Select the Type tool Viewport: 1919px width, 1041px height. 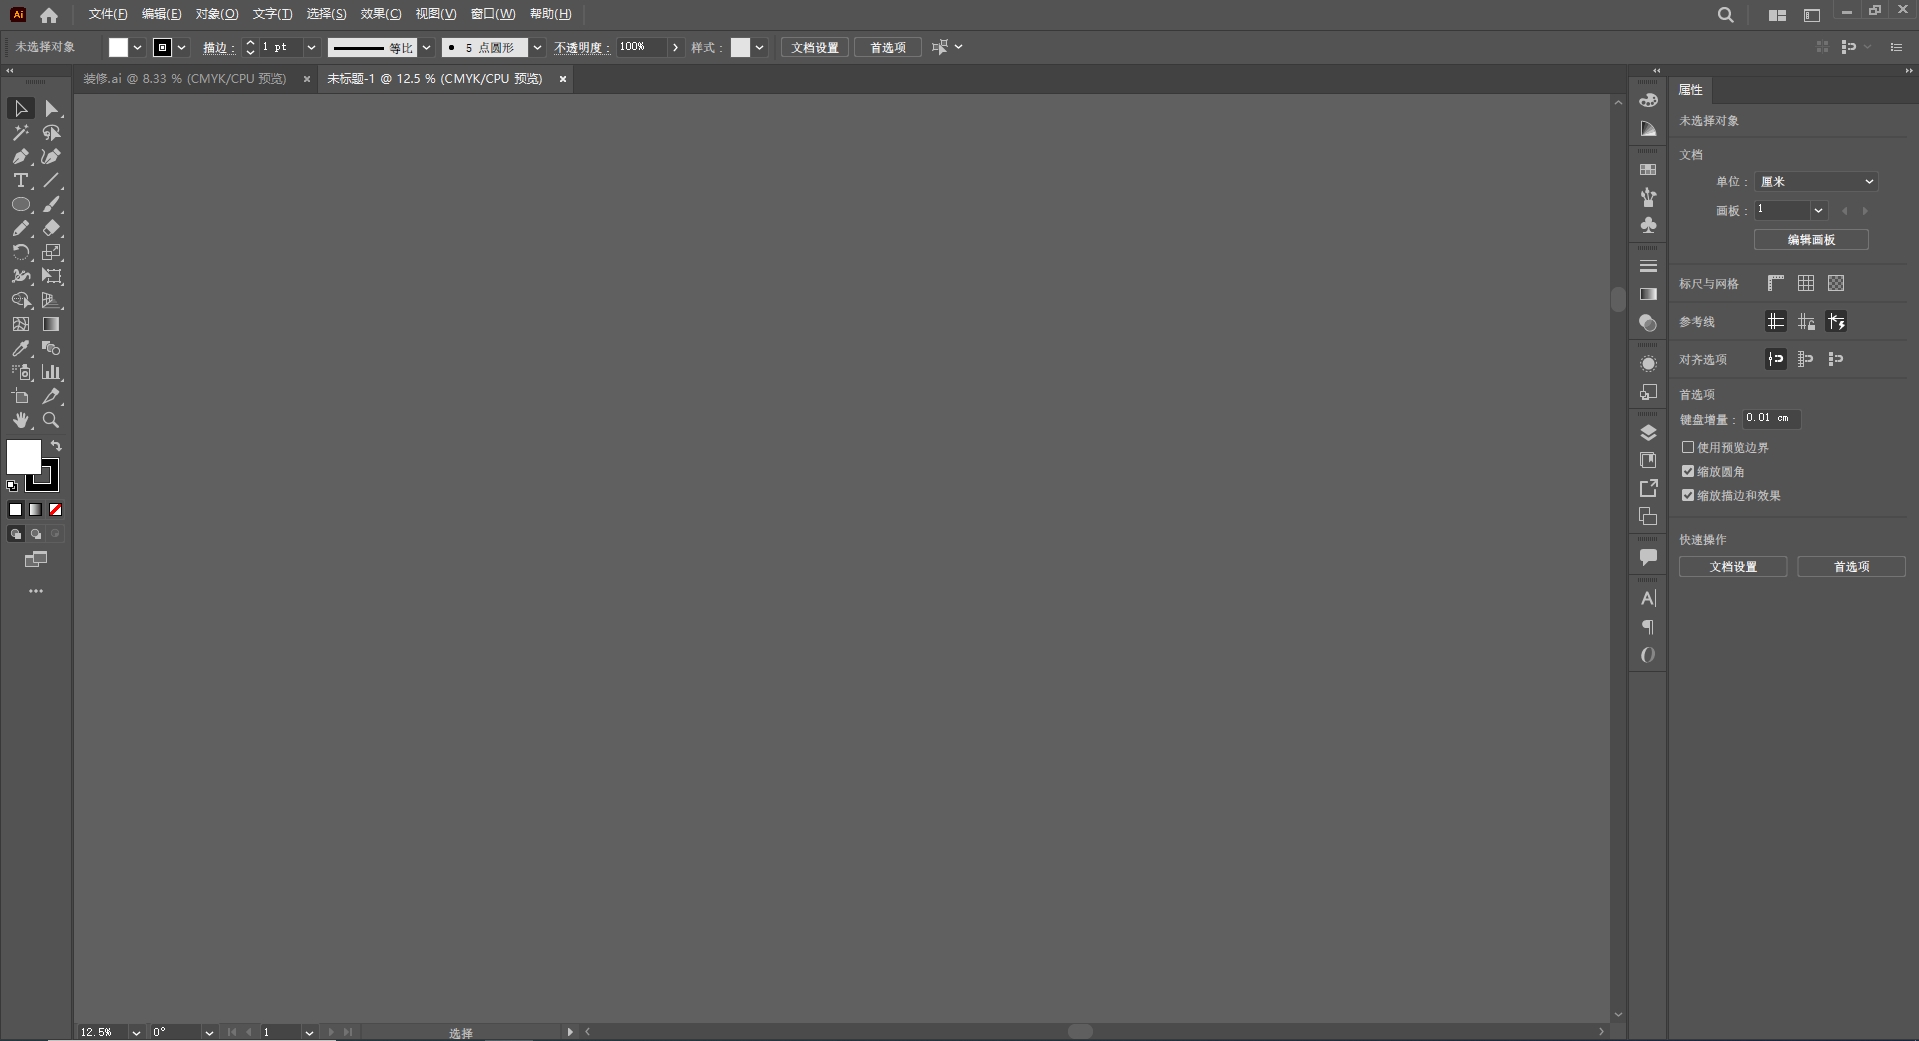tap(20, 180)
